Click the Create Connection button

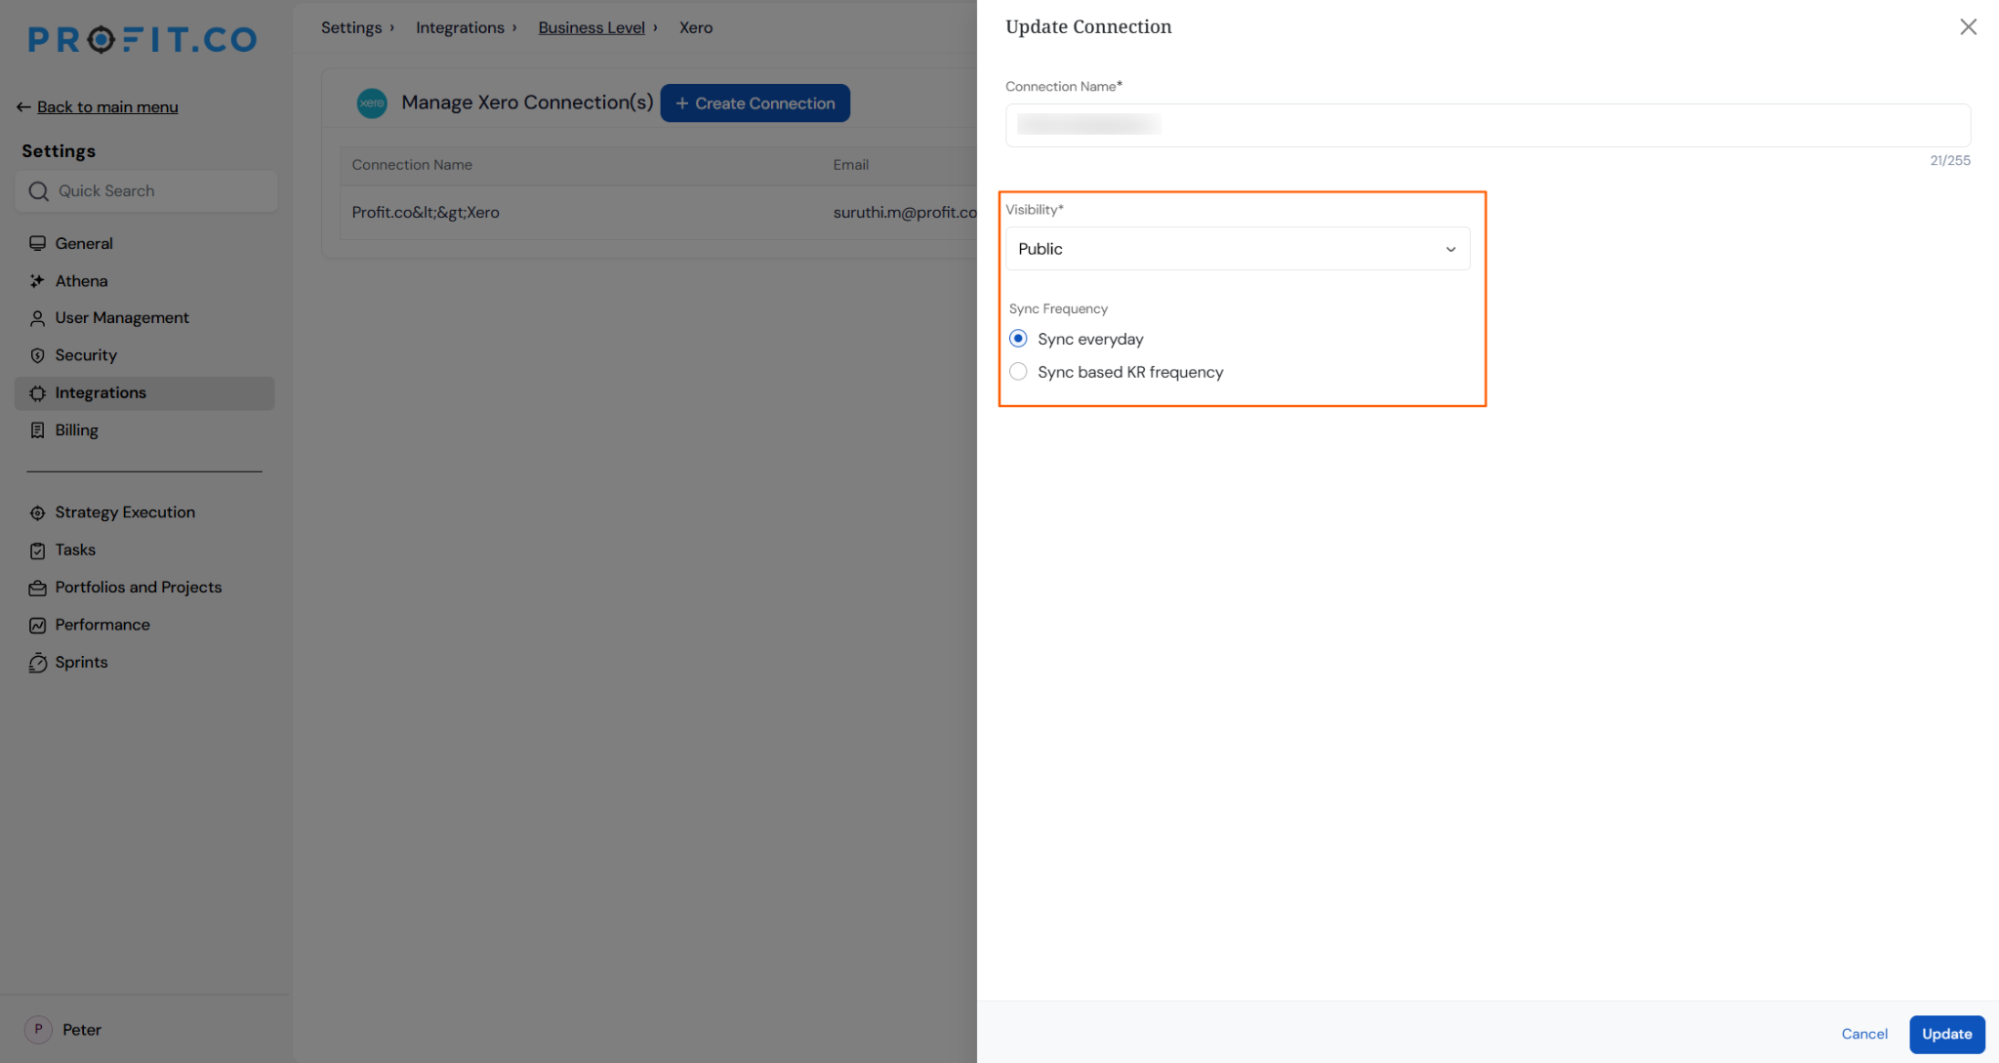coord(755,103)
